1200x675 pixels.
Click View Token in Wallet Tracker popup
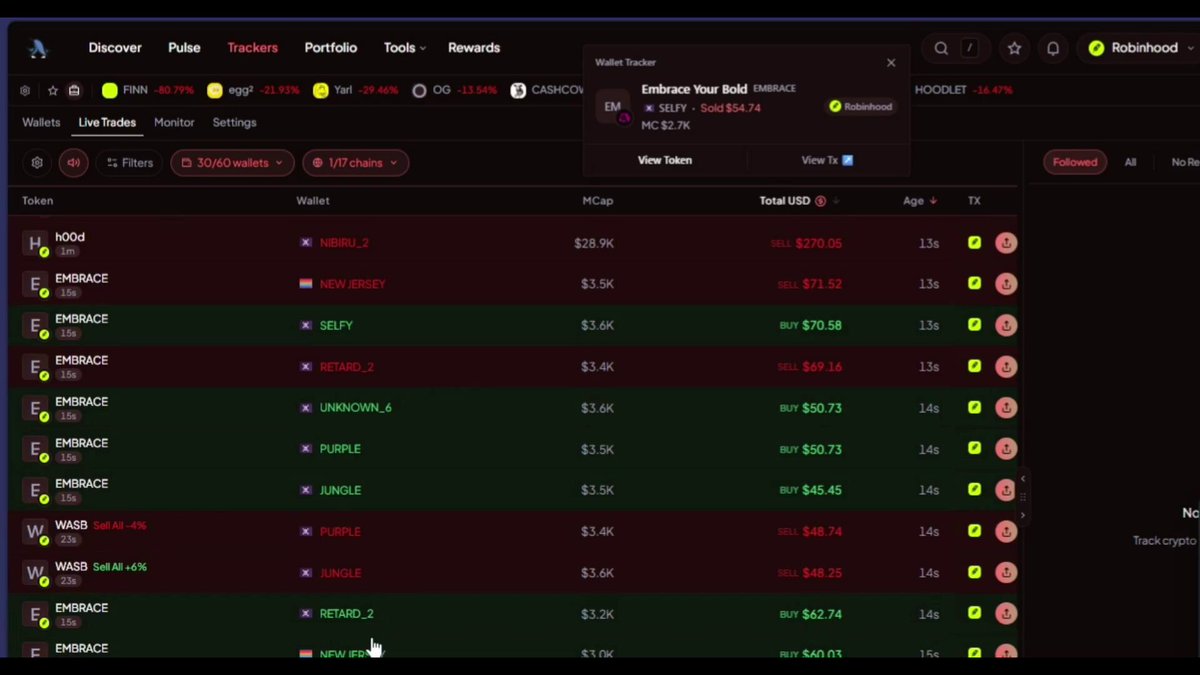pyautogui.click(x=665, y=160)
